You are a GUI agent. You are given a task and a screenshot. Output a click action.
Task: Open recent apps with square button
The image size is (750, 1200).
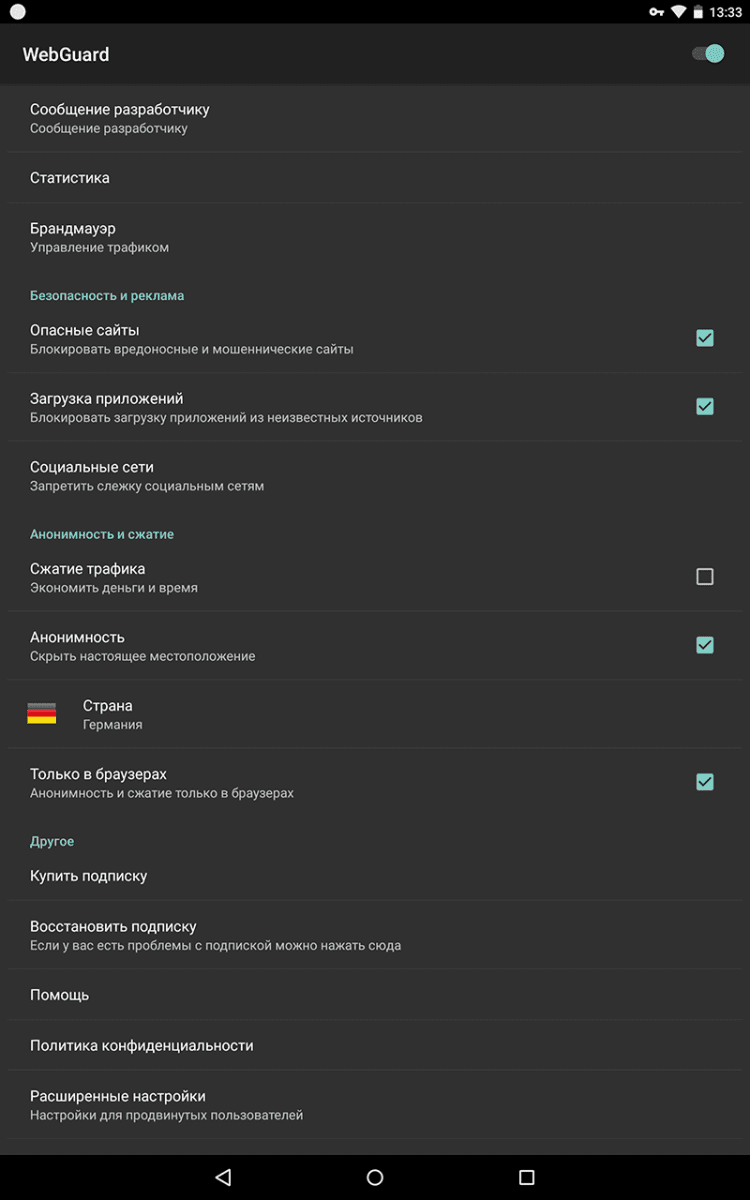coord(527,1177)
